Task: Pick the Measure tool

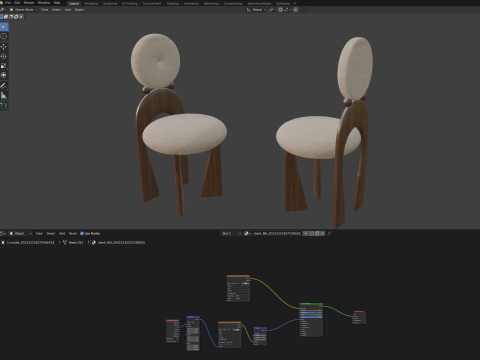Action: pos(4,95)
